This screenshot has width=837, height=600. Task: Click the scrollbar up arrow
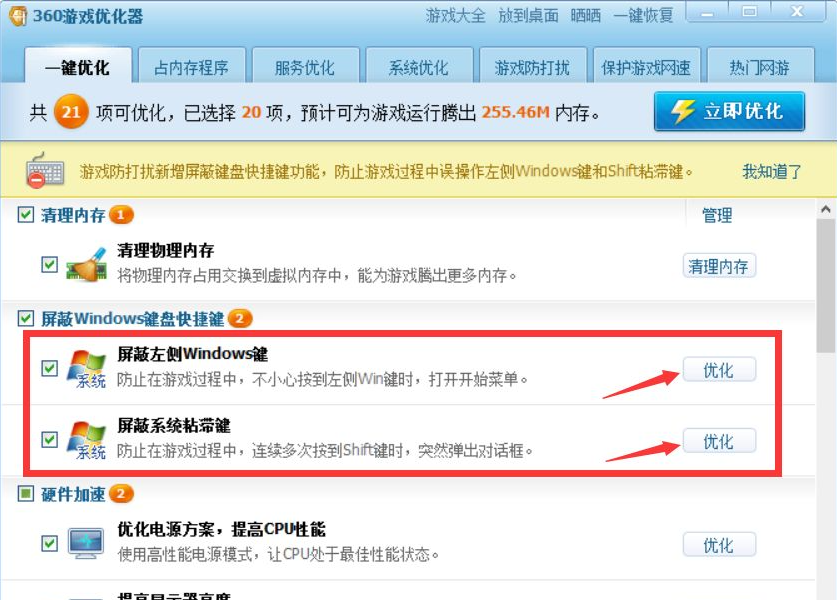point(826,210)
